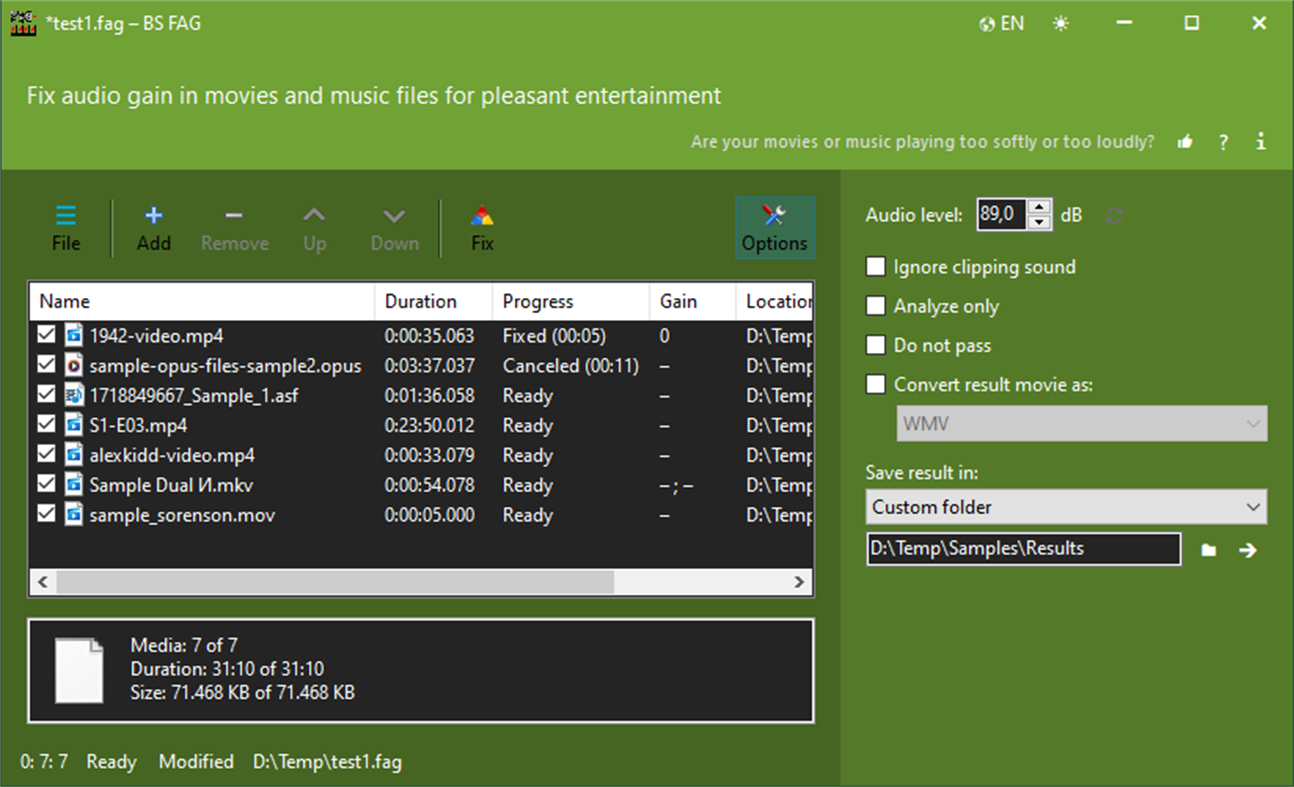Open the EN language selector
Screen dimensions: 1294x787
(1001, 22)
